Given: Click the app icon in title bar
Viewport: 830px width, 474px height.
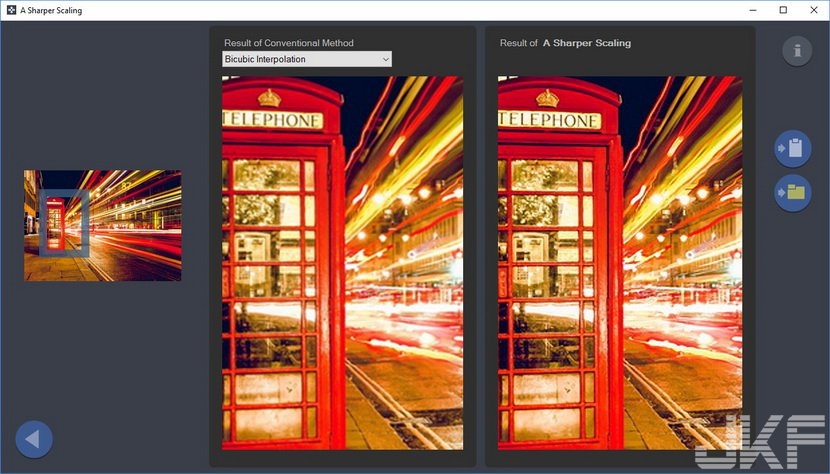Looking at the screenshot, I should (x=11, y=10).
